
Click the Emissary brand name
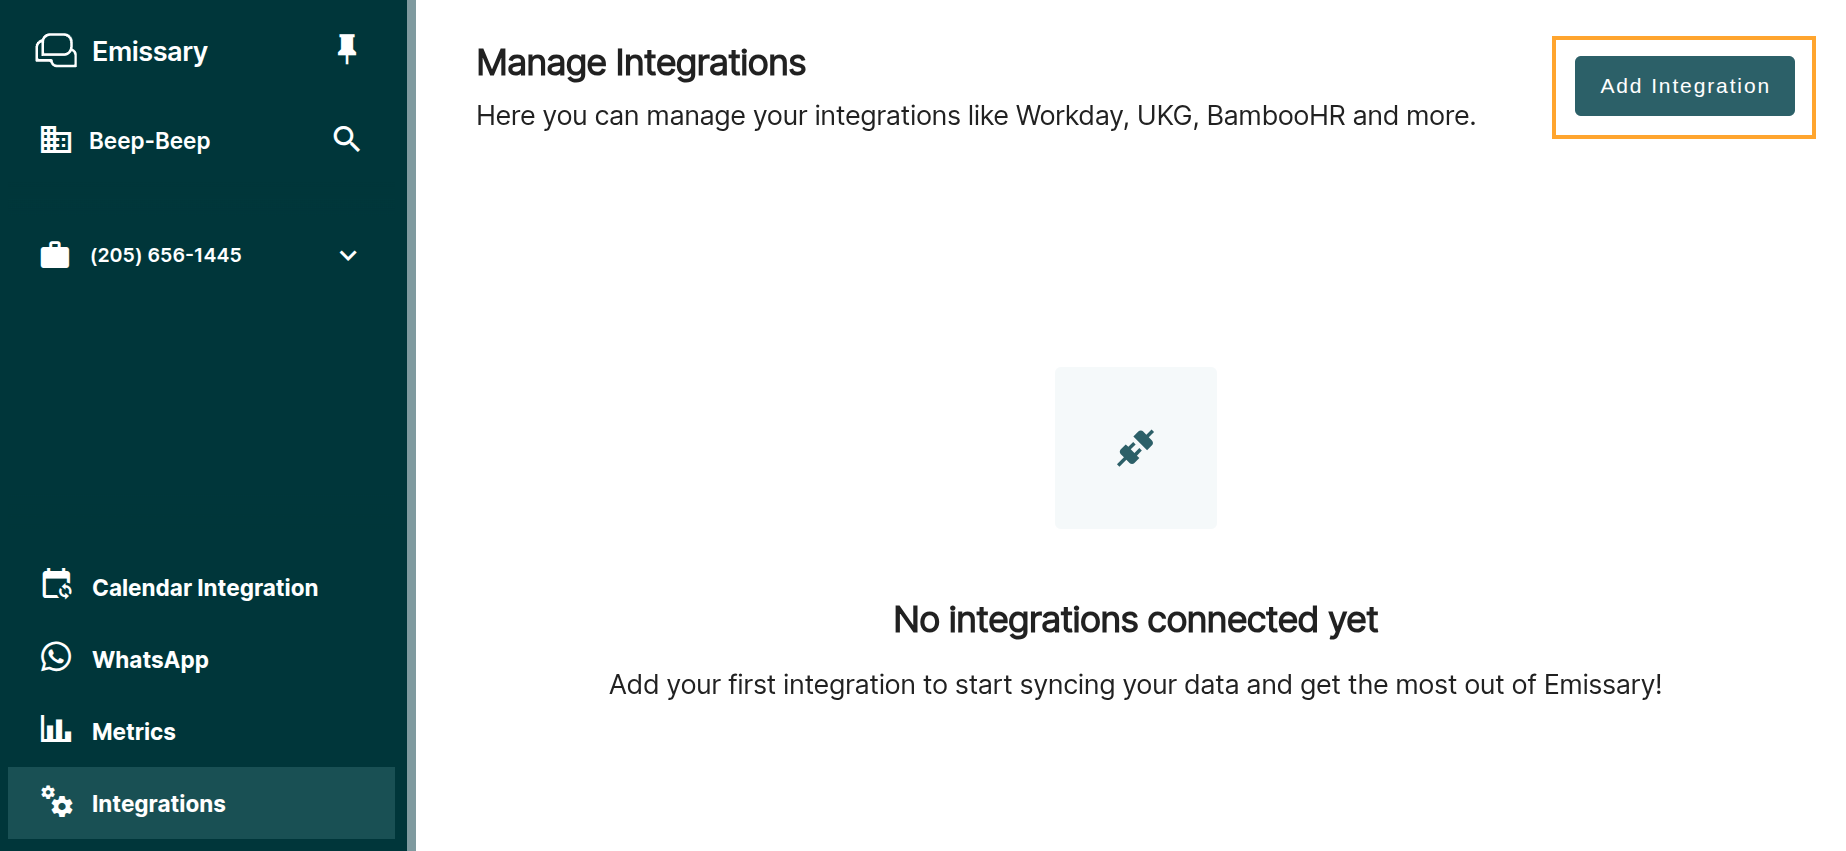click(x=150, y=51)
